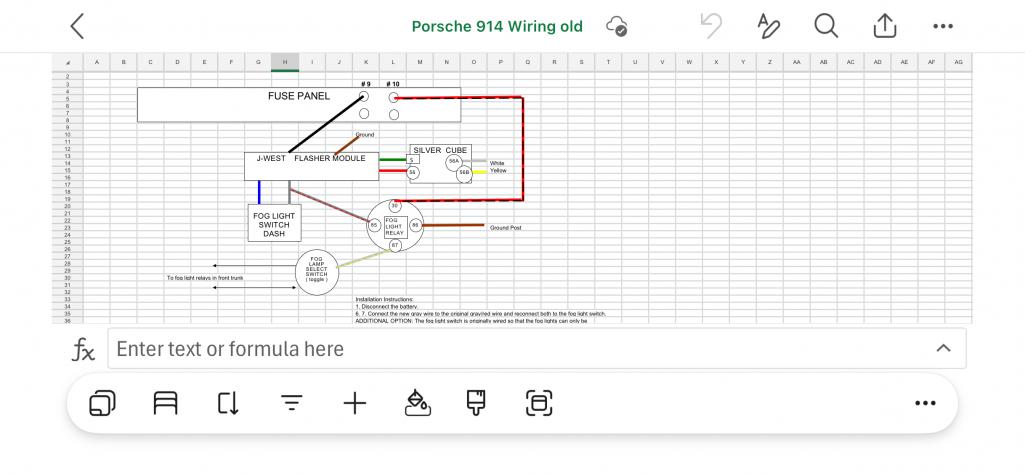The height and width of the screenshot is (474, 1025).
Task: Select column H header
Action: (x=285, y=61)
